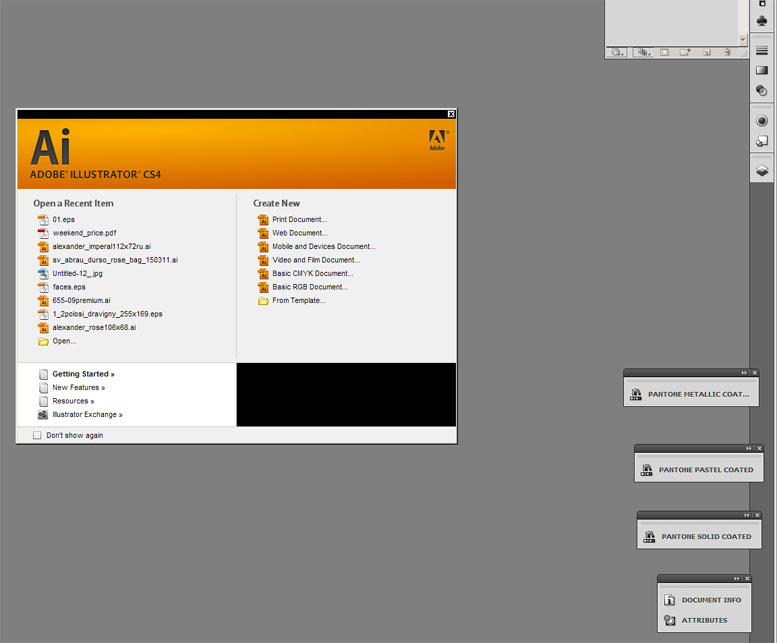This screenshot has width=777, height=643.
Task: Click the Document Info 'i' icon
Action: point(669,600)
